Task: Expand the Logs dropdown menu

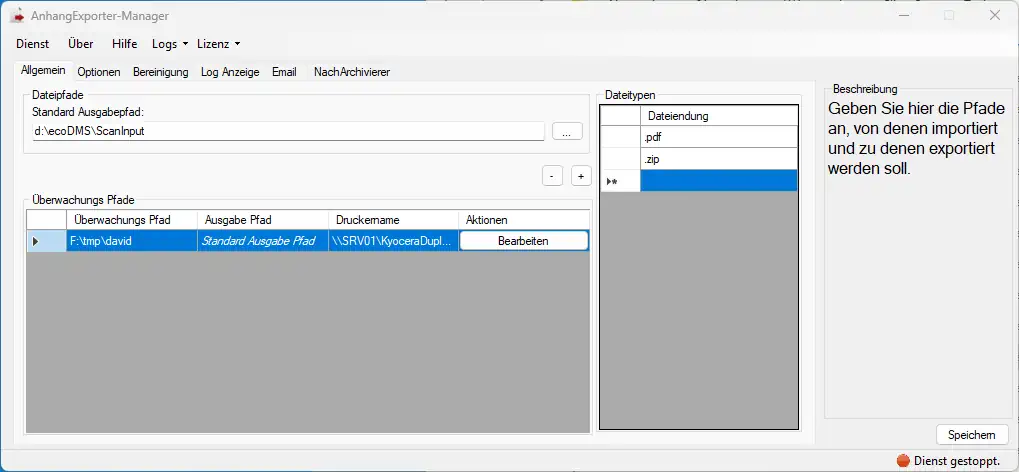Action: pyautogui.click(x=170, y=44)
